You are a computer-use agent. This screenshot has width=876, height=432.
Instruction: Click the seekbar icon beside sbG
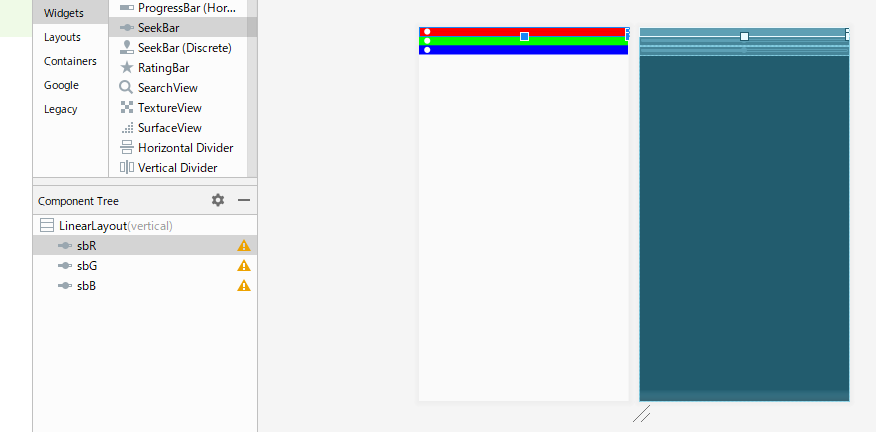pos(65,265)
